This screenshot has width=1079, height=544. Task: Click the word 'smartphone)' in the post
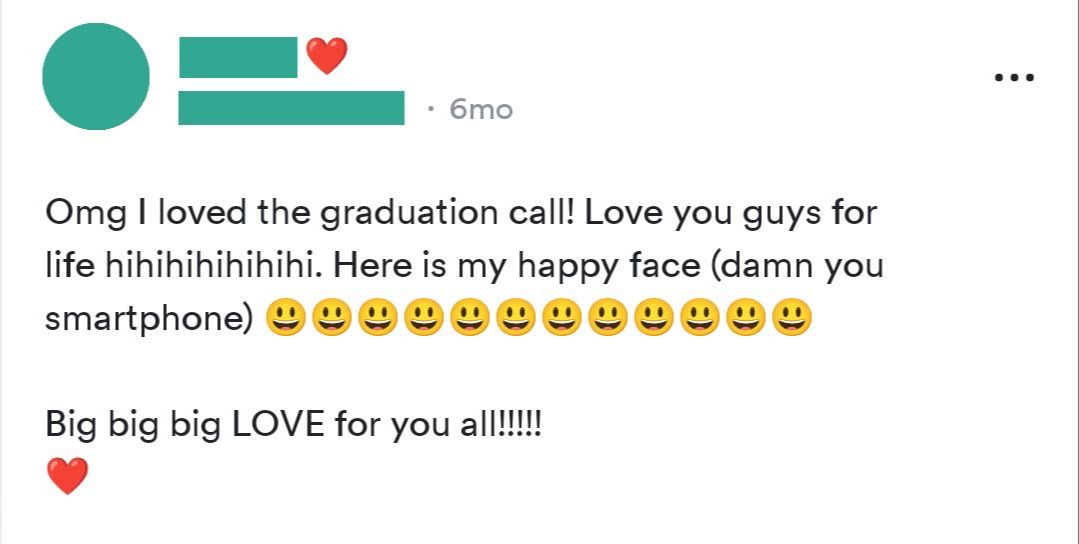click(x=150, y=320)
